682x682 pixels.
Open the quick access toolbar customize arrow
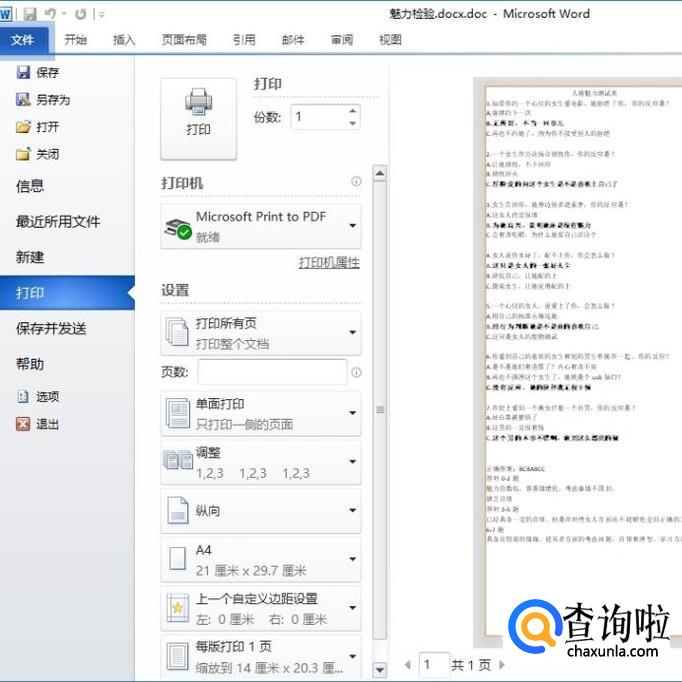(101, 15)
